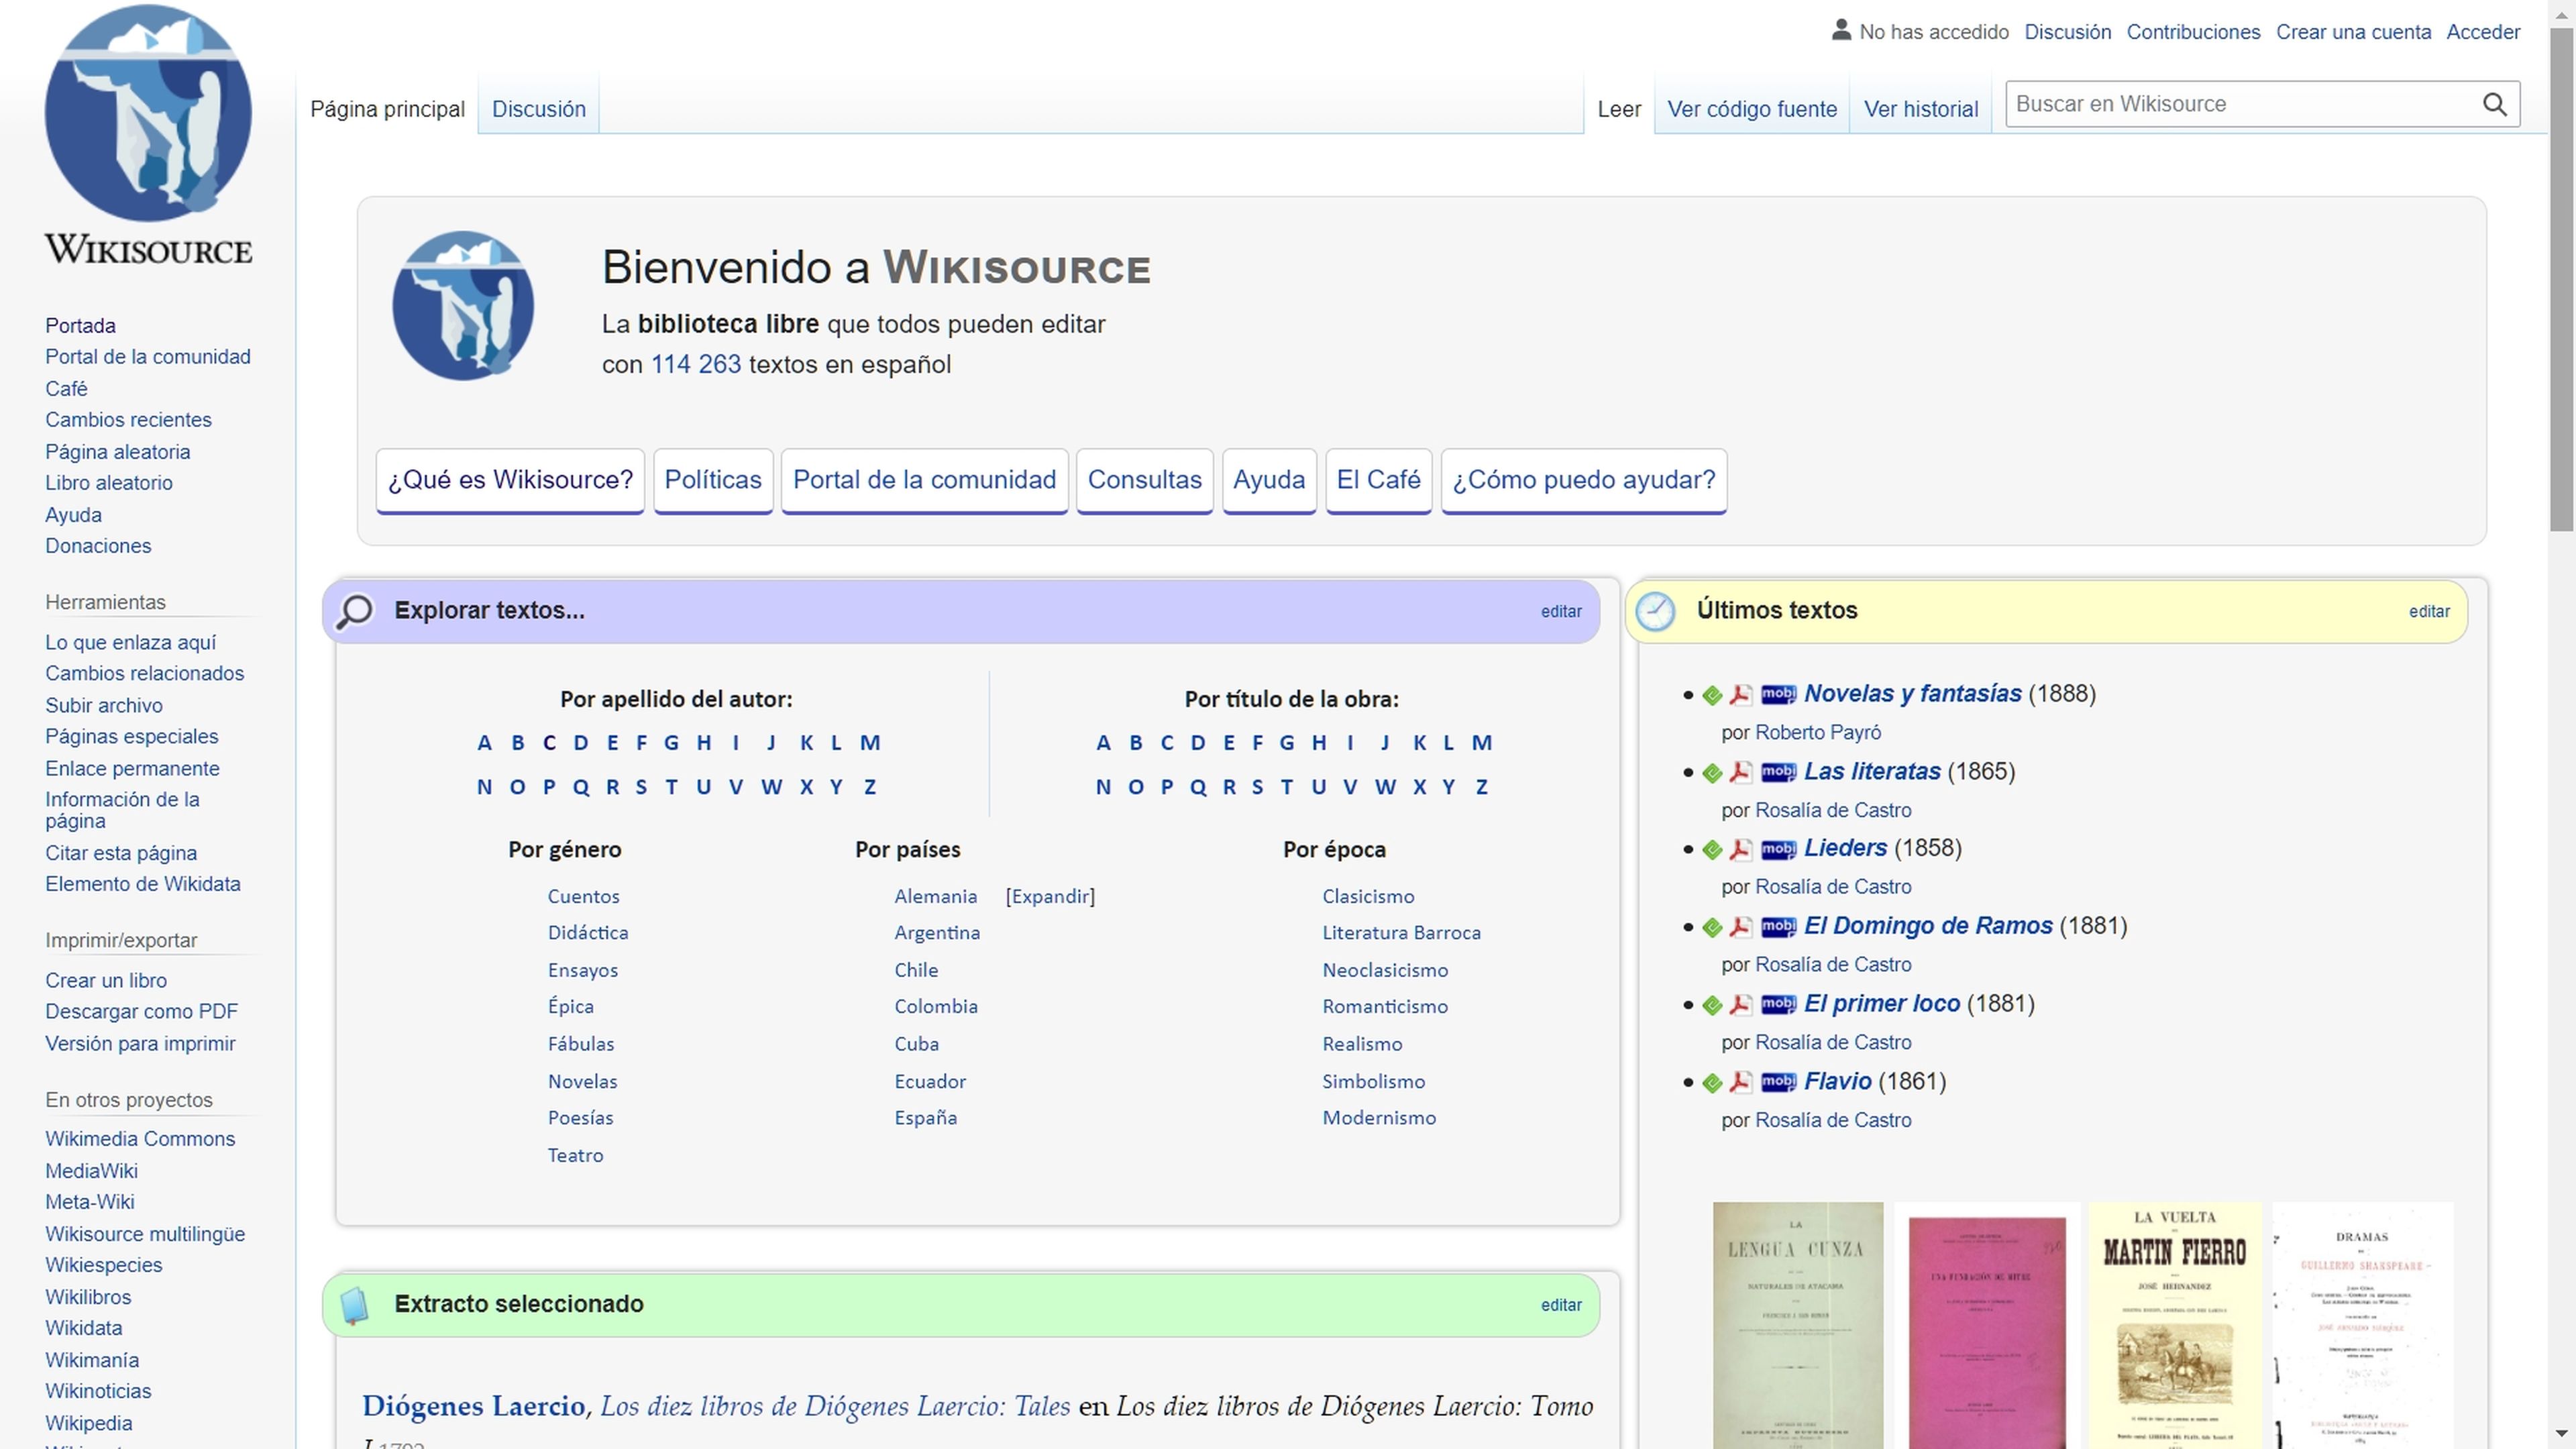Click green EPUB icon for Flavio
The image size is (2576, 1449).
click(1712, 1083)
